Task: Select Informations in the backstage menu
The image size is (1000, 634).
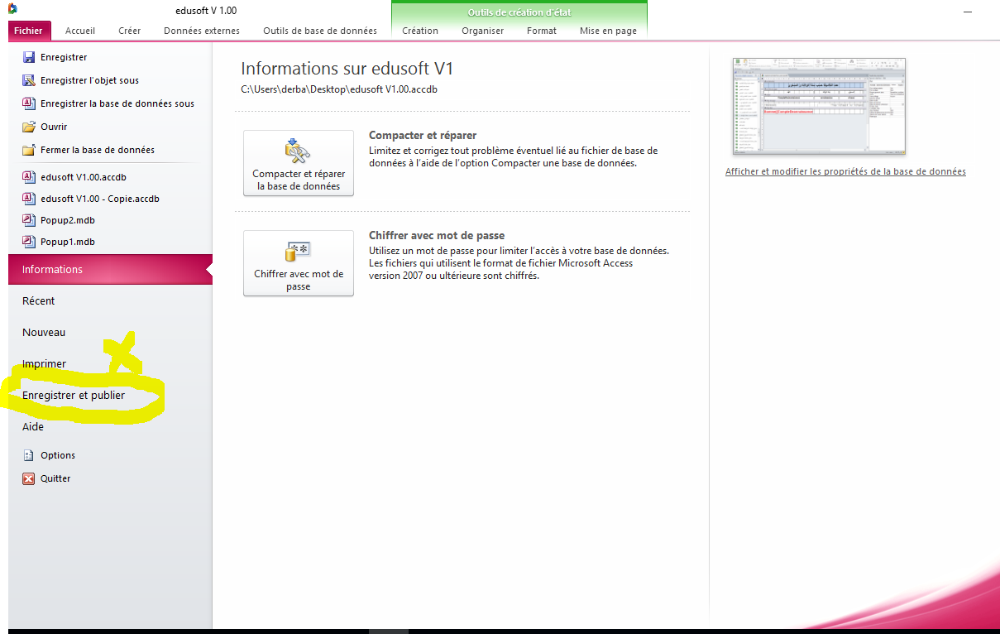Action: (110, 269)
